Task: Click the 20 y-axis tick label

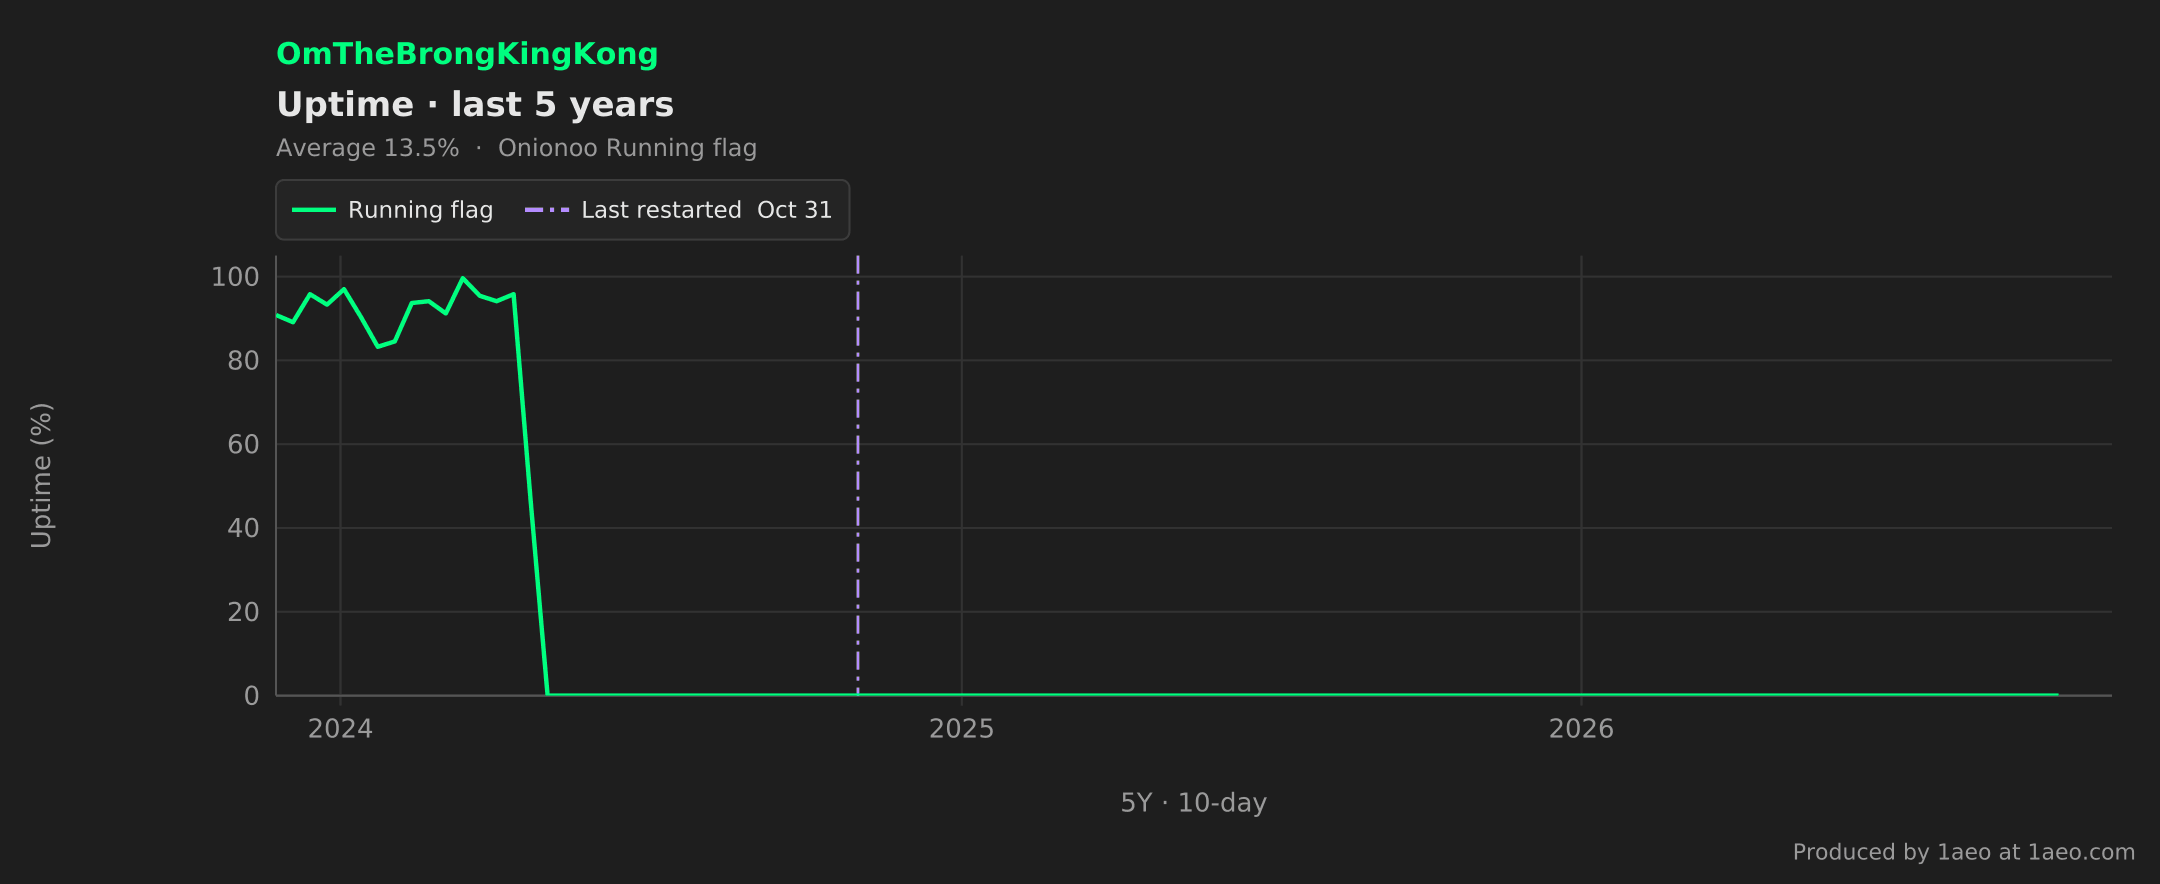Action: [x=243, y=612]
